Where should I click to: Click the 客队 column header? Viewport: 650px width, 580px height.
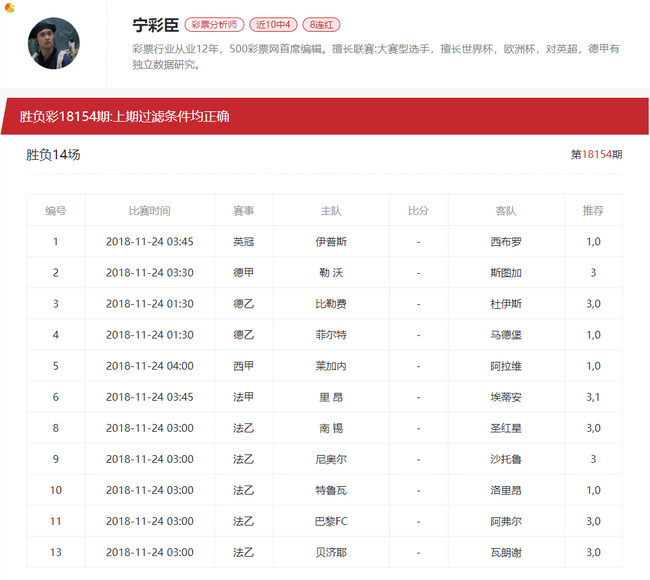point(506,211)
